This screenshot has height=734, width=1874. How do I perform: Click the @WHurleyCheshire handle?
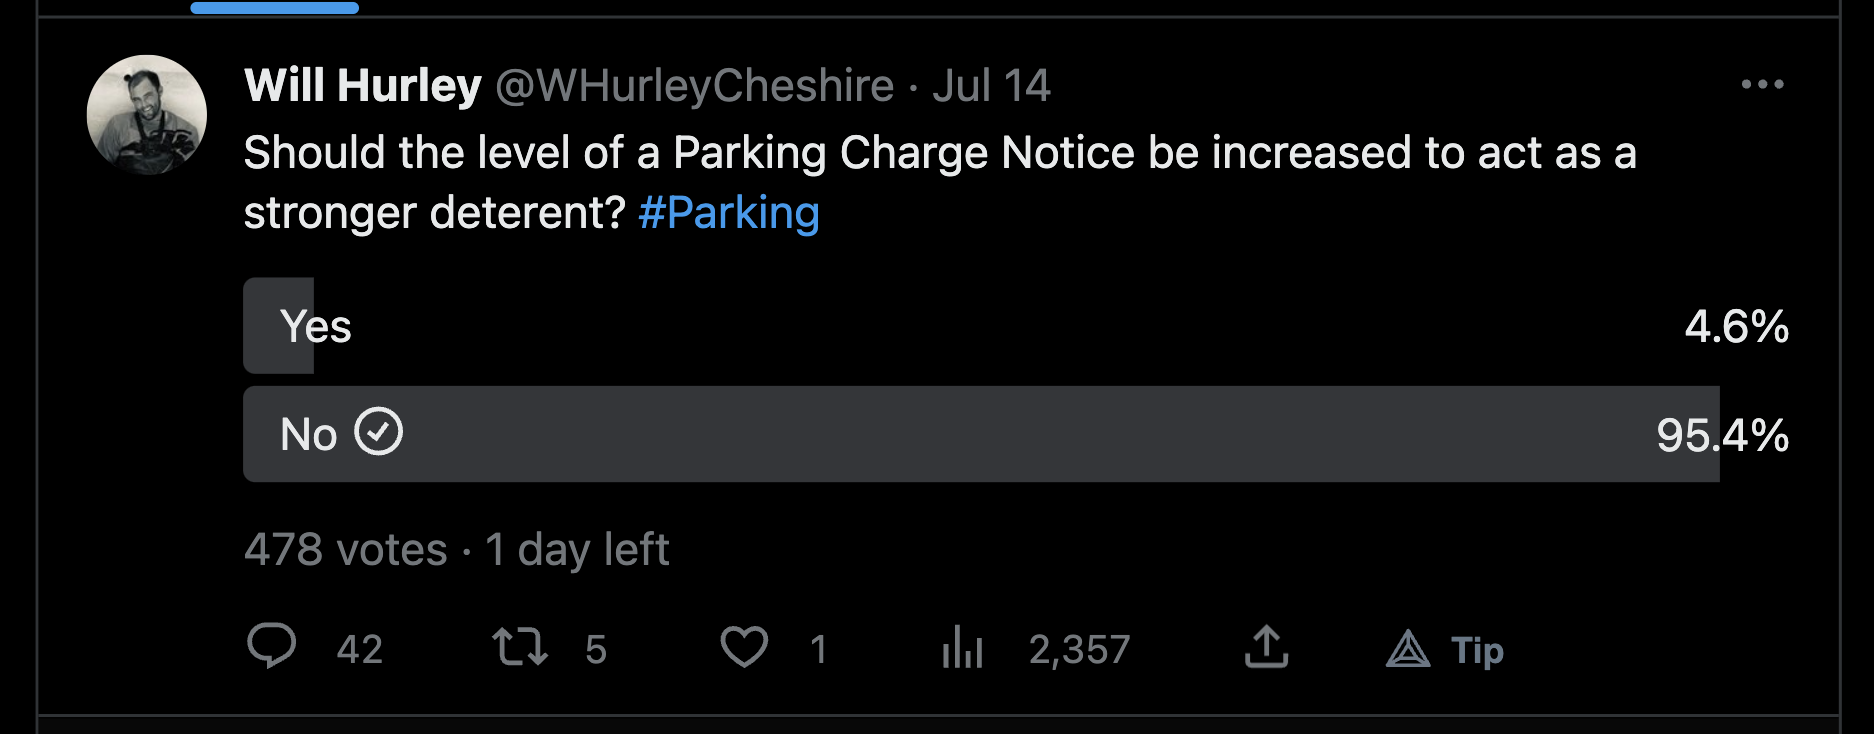pos(695,86)
